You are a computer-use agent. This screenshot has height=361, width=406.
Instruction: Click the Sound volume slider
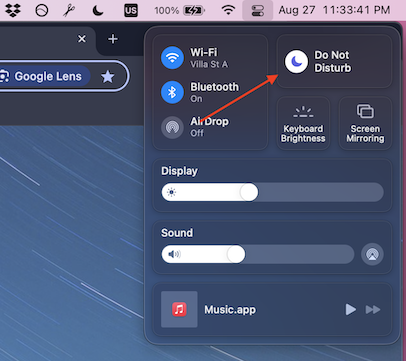[258, 254]
